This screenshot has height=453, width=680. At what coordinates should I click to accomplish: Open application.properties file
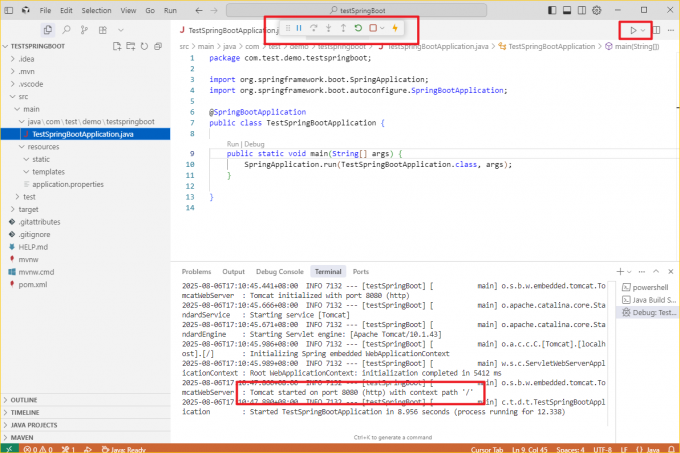click(x=68, y=184)
